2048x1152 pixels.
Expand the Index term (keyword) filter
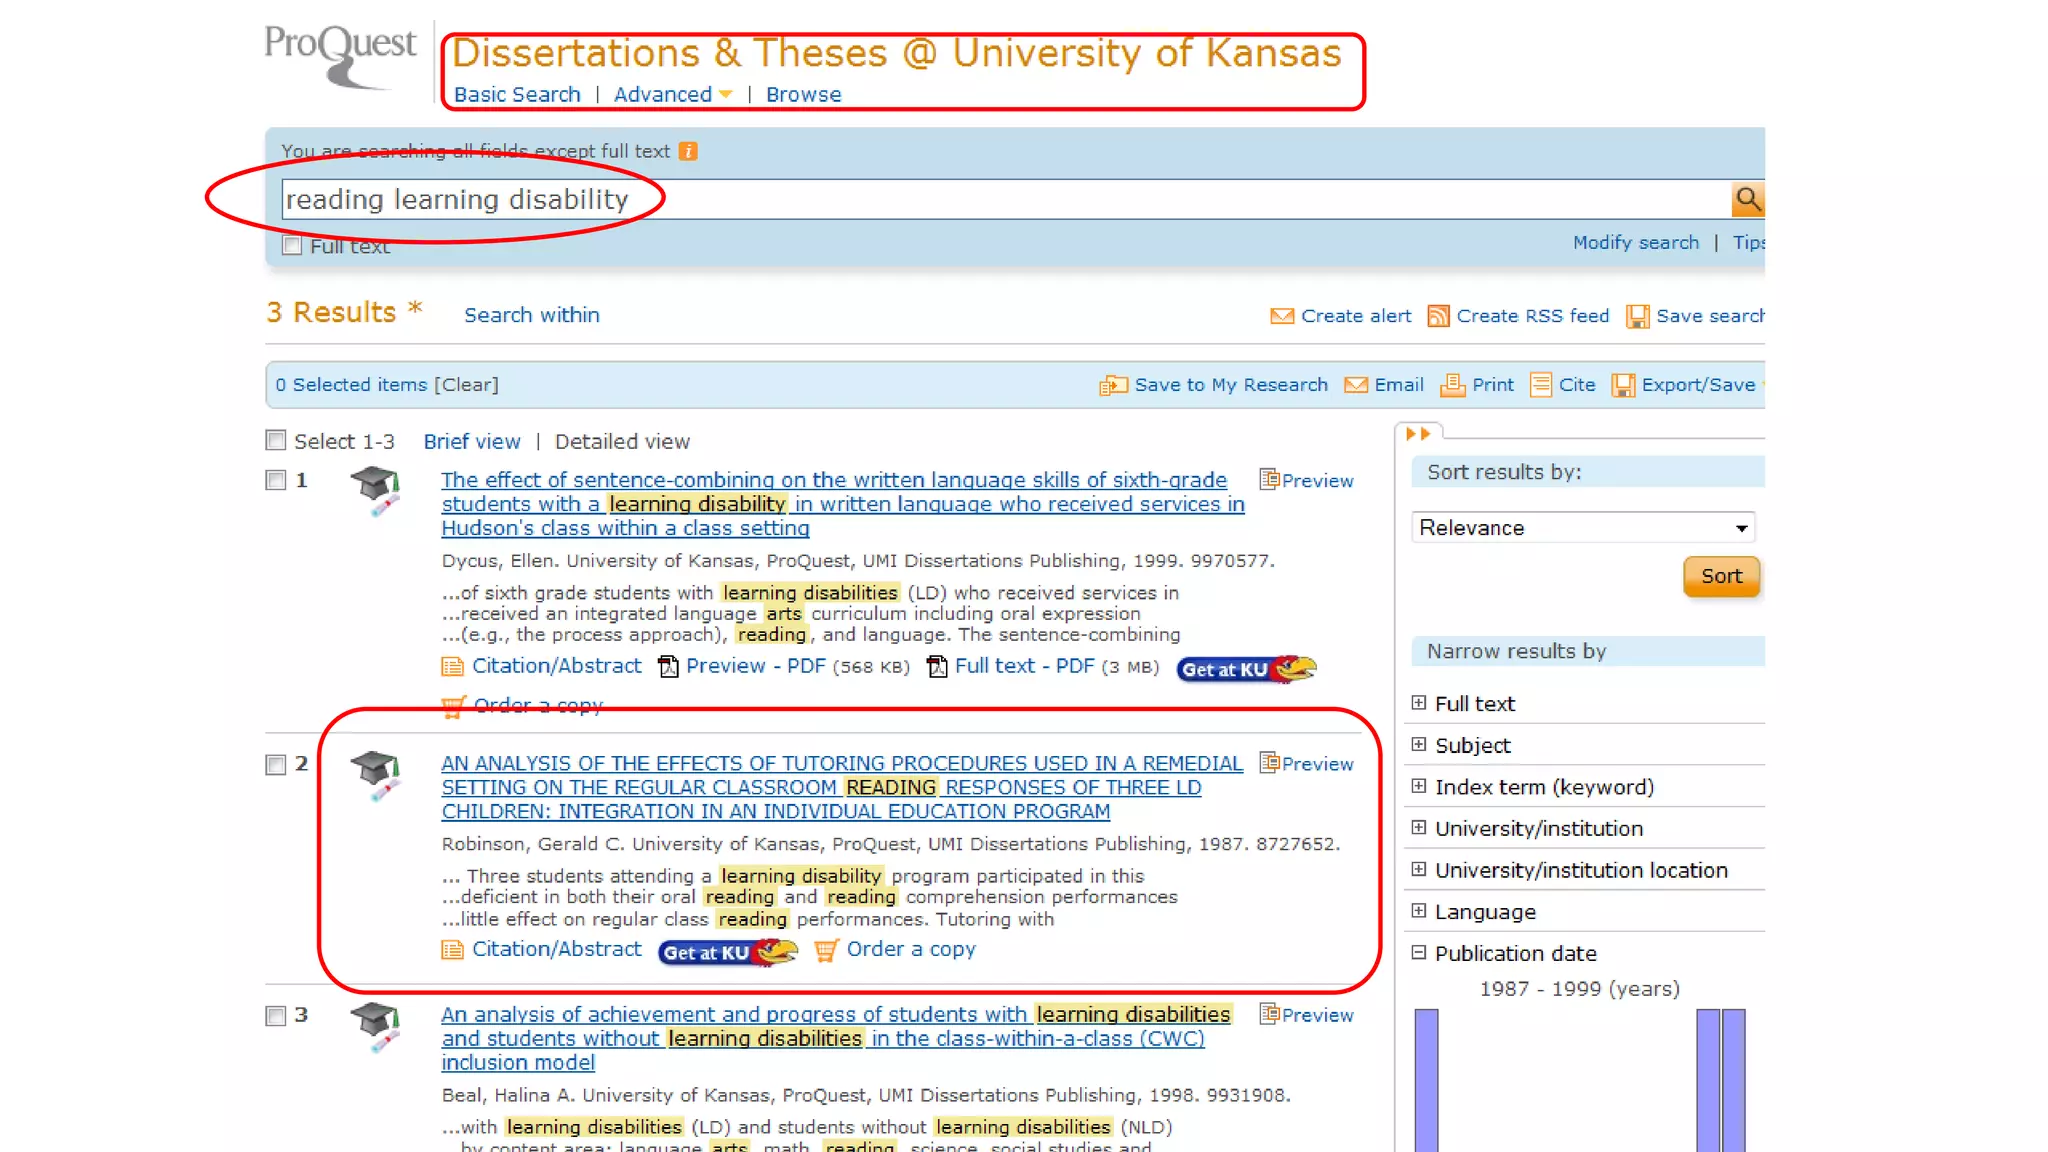1418,786
